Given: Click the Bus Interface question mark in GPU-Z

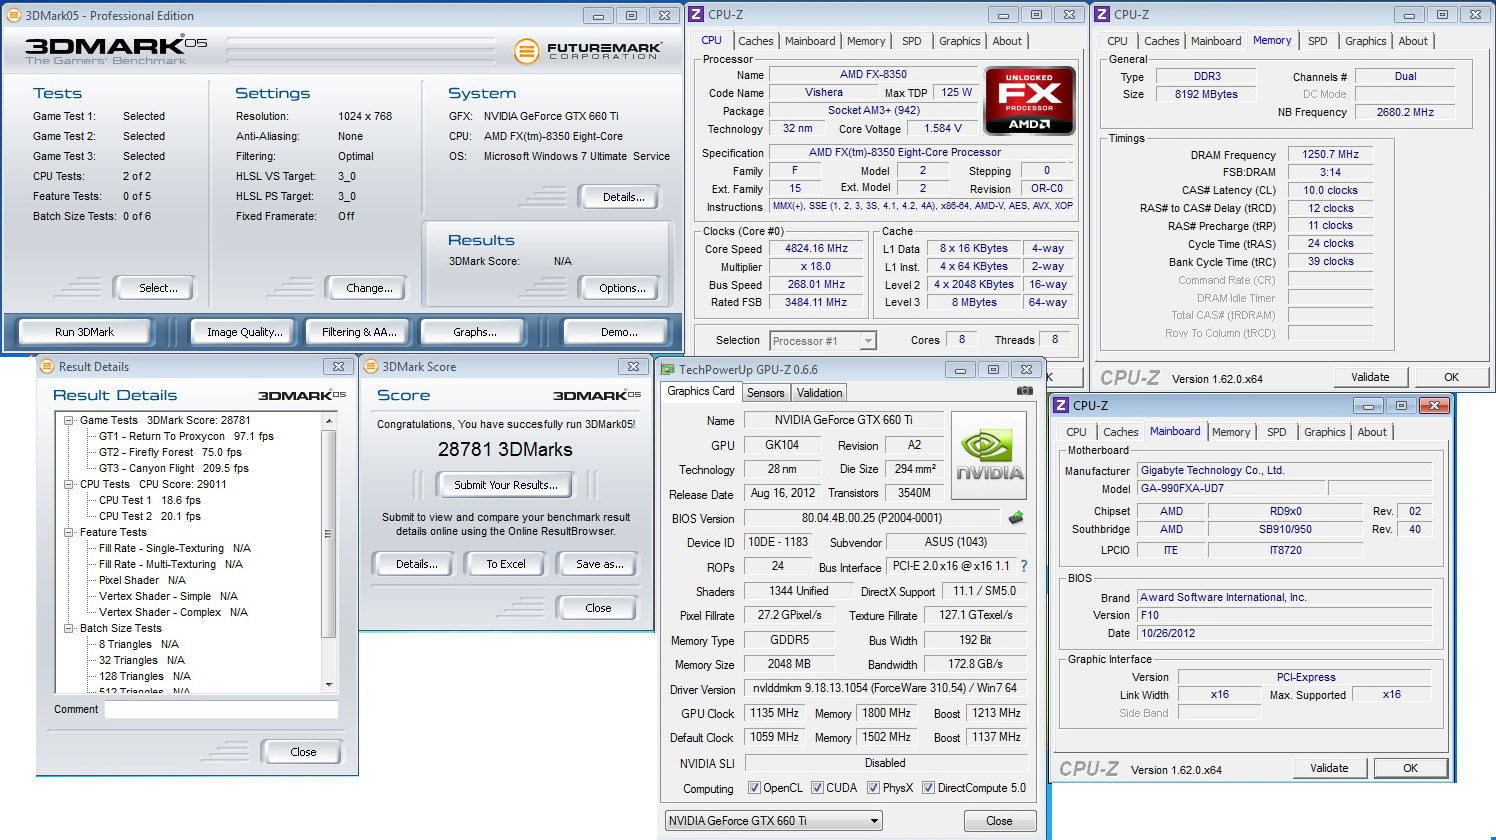Looking at the screenshot, I should click(1024, 566).
